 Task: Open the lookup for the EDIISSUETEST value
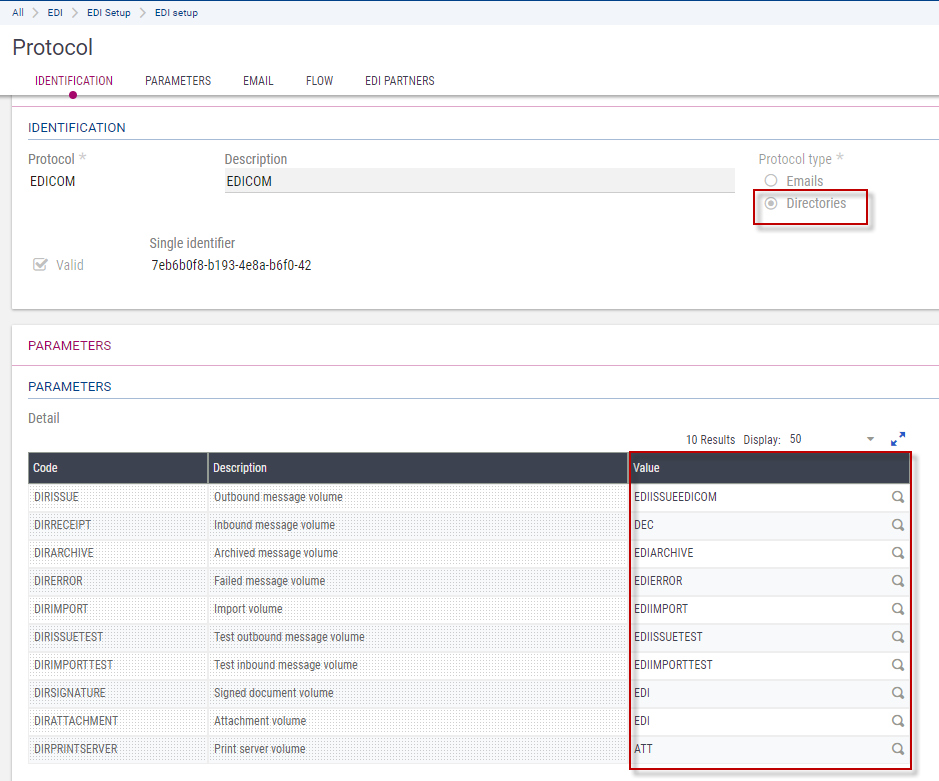pos(898,637)
